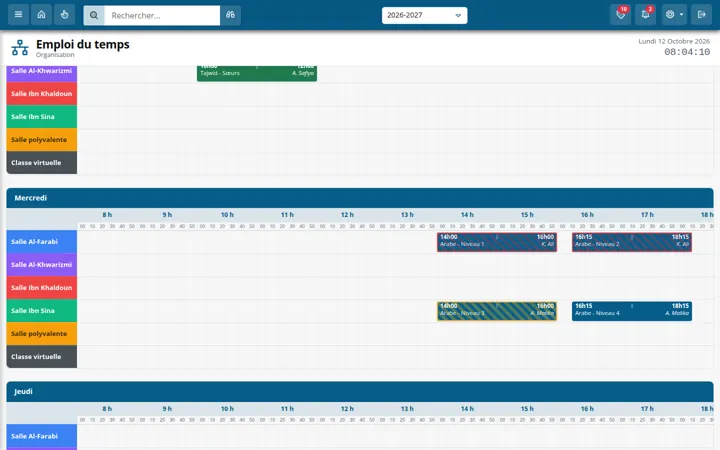Viewport: 720px width, 450px height.
Task: Click the Mercredi day header
Action: tap(360, 198)
